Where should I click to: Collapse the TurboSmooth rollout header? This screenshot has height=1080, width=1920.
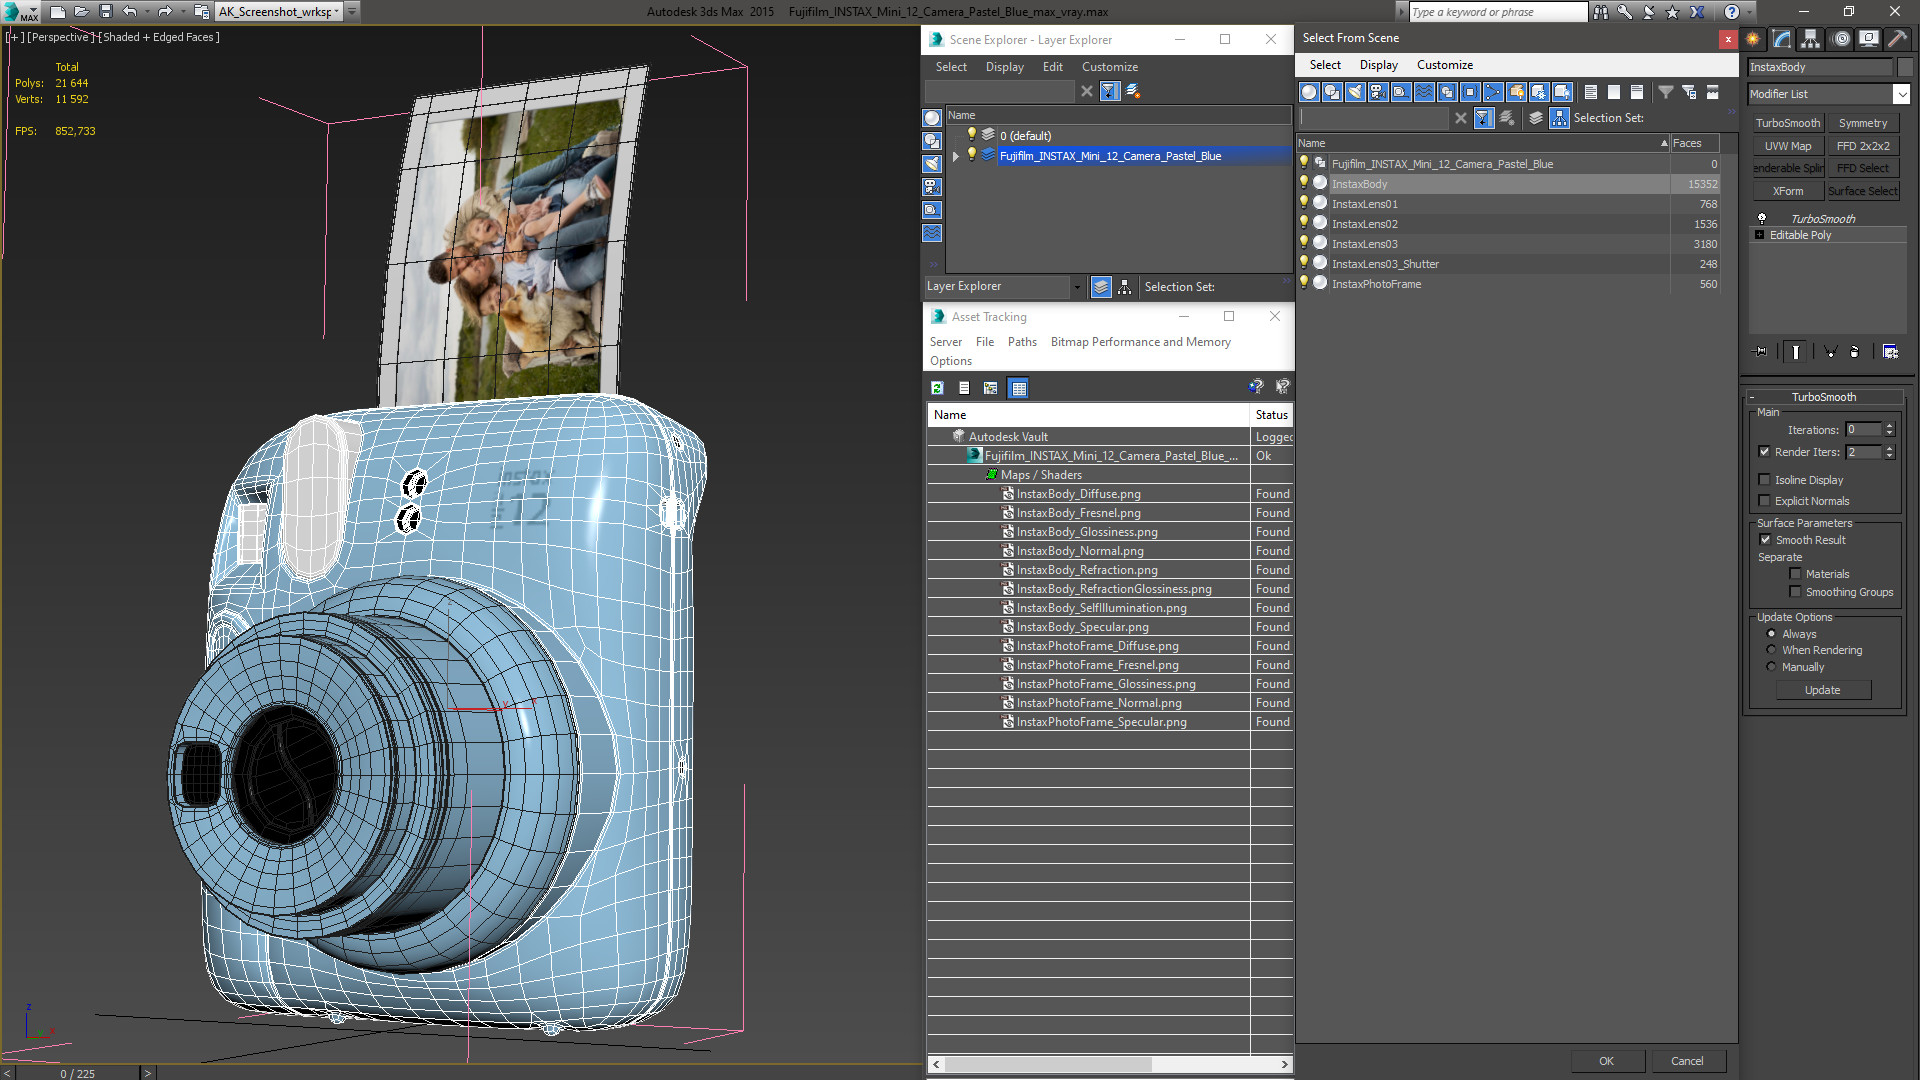[x=1824, y=397]
